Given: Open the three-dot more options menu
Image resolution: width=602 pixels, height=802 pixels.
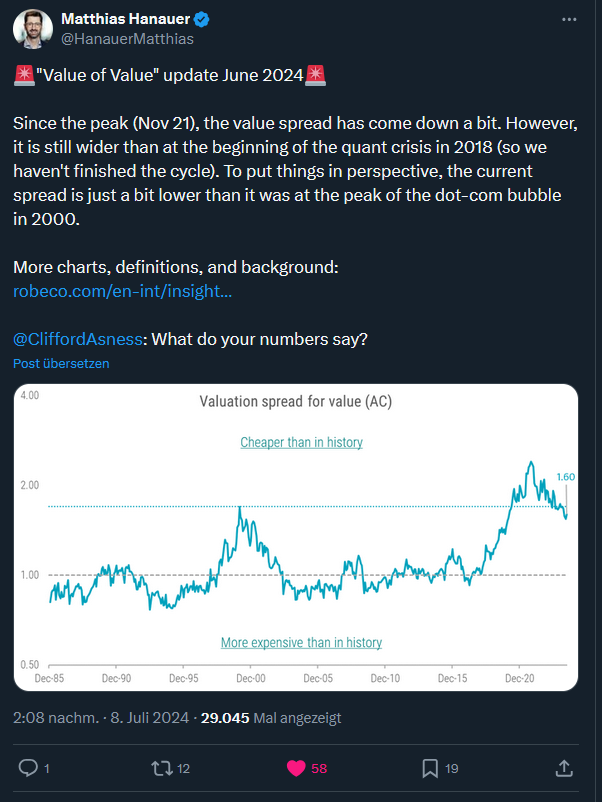Looking at the screenshot, I should pos(569,19).
